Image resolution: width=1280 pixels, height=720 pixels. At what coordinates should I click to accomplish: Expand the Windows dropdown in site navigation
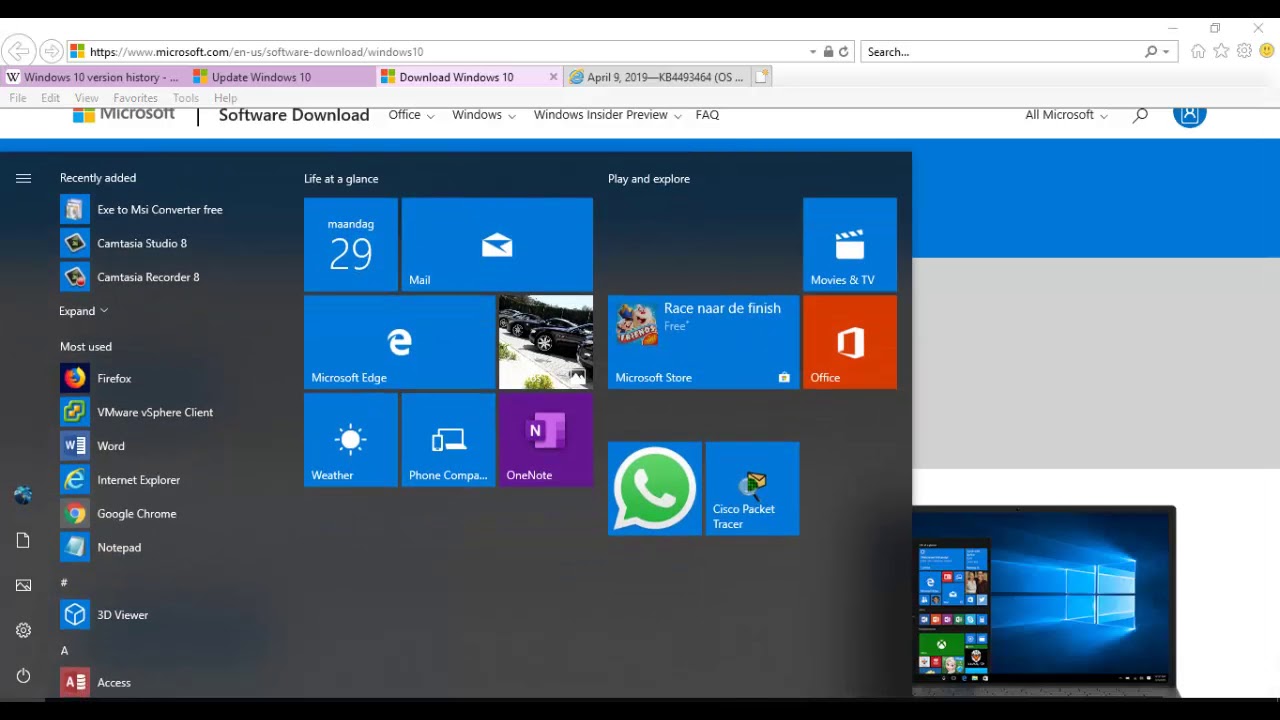coord(484,115)
